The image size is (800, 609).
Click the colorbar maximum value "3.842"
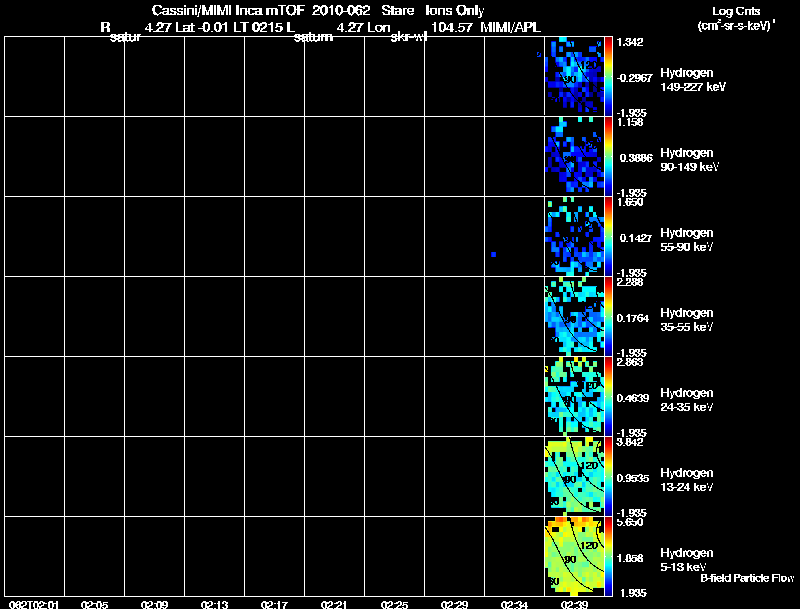(x=630, y=442)
